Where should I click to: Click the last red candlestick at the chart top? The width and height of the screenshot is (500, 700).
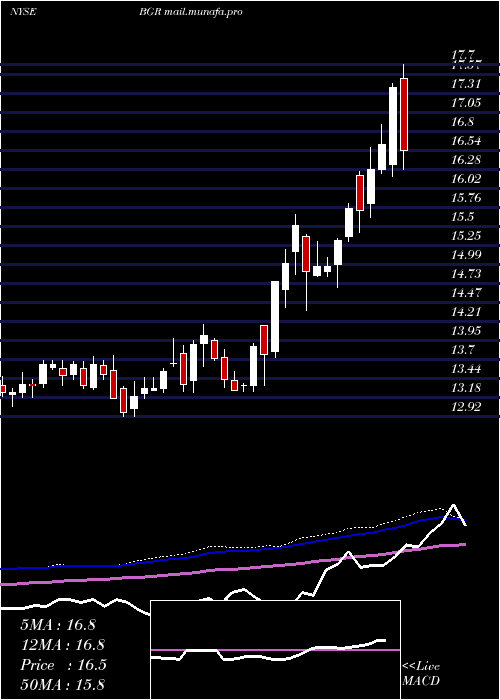[404, 114]
